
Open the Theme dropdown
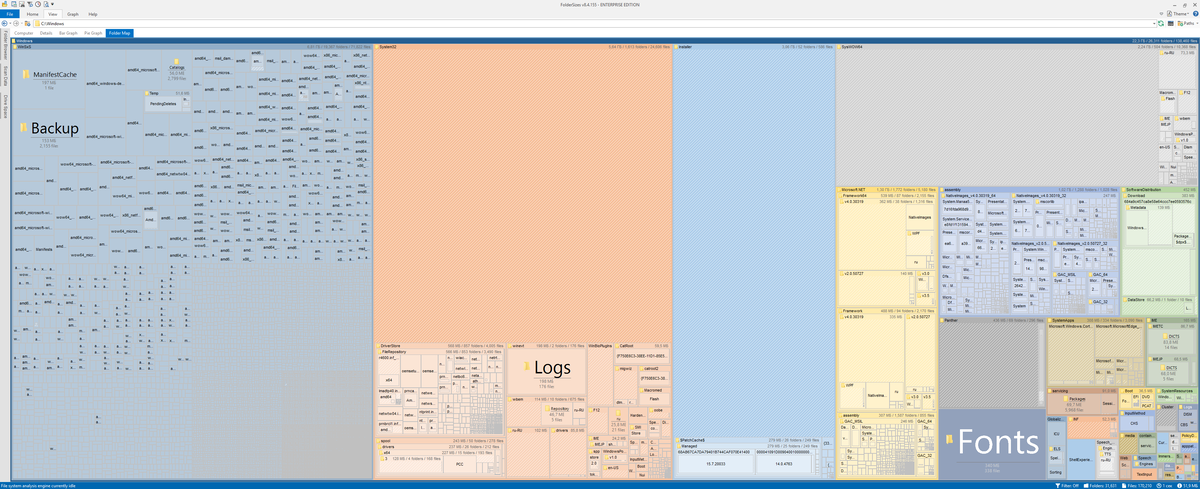pyautogui.click(x=1176, y=14)
